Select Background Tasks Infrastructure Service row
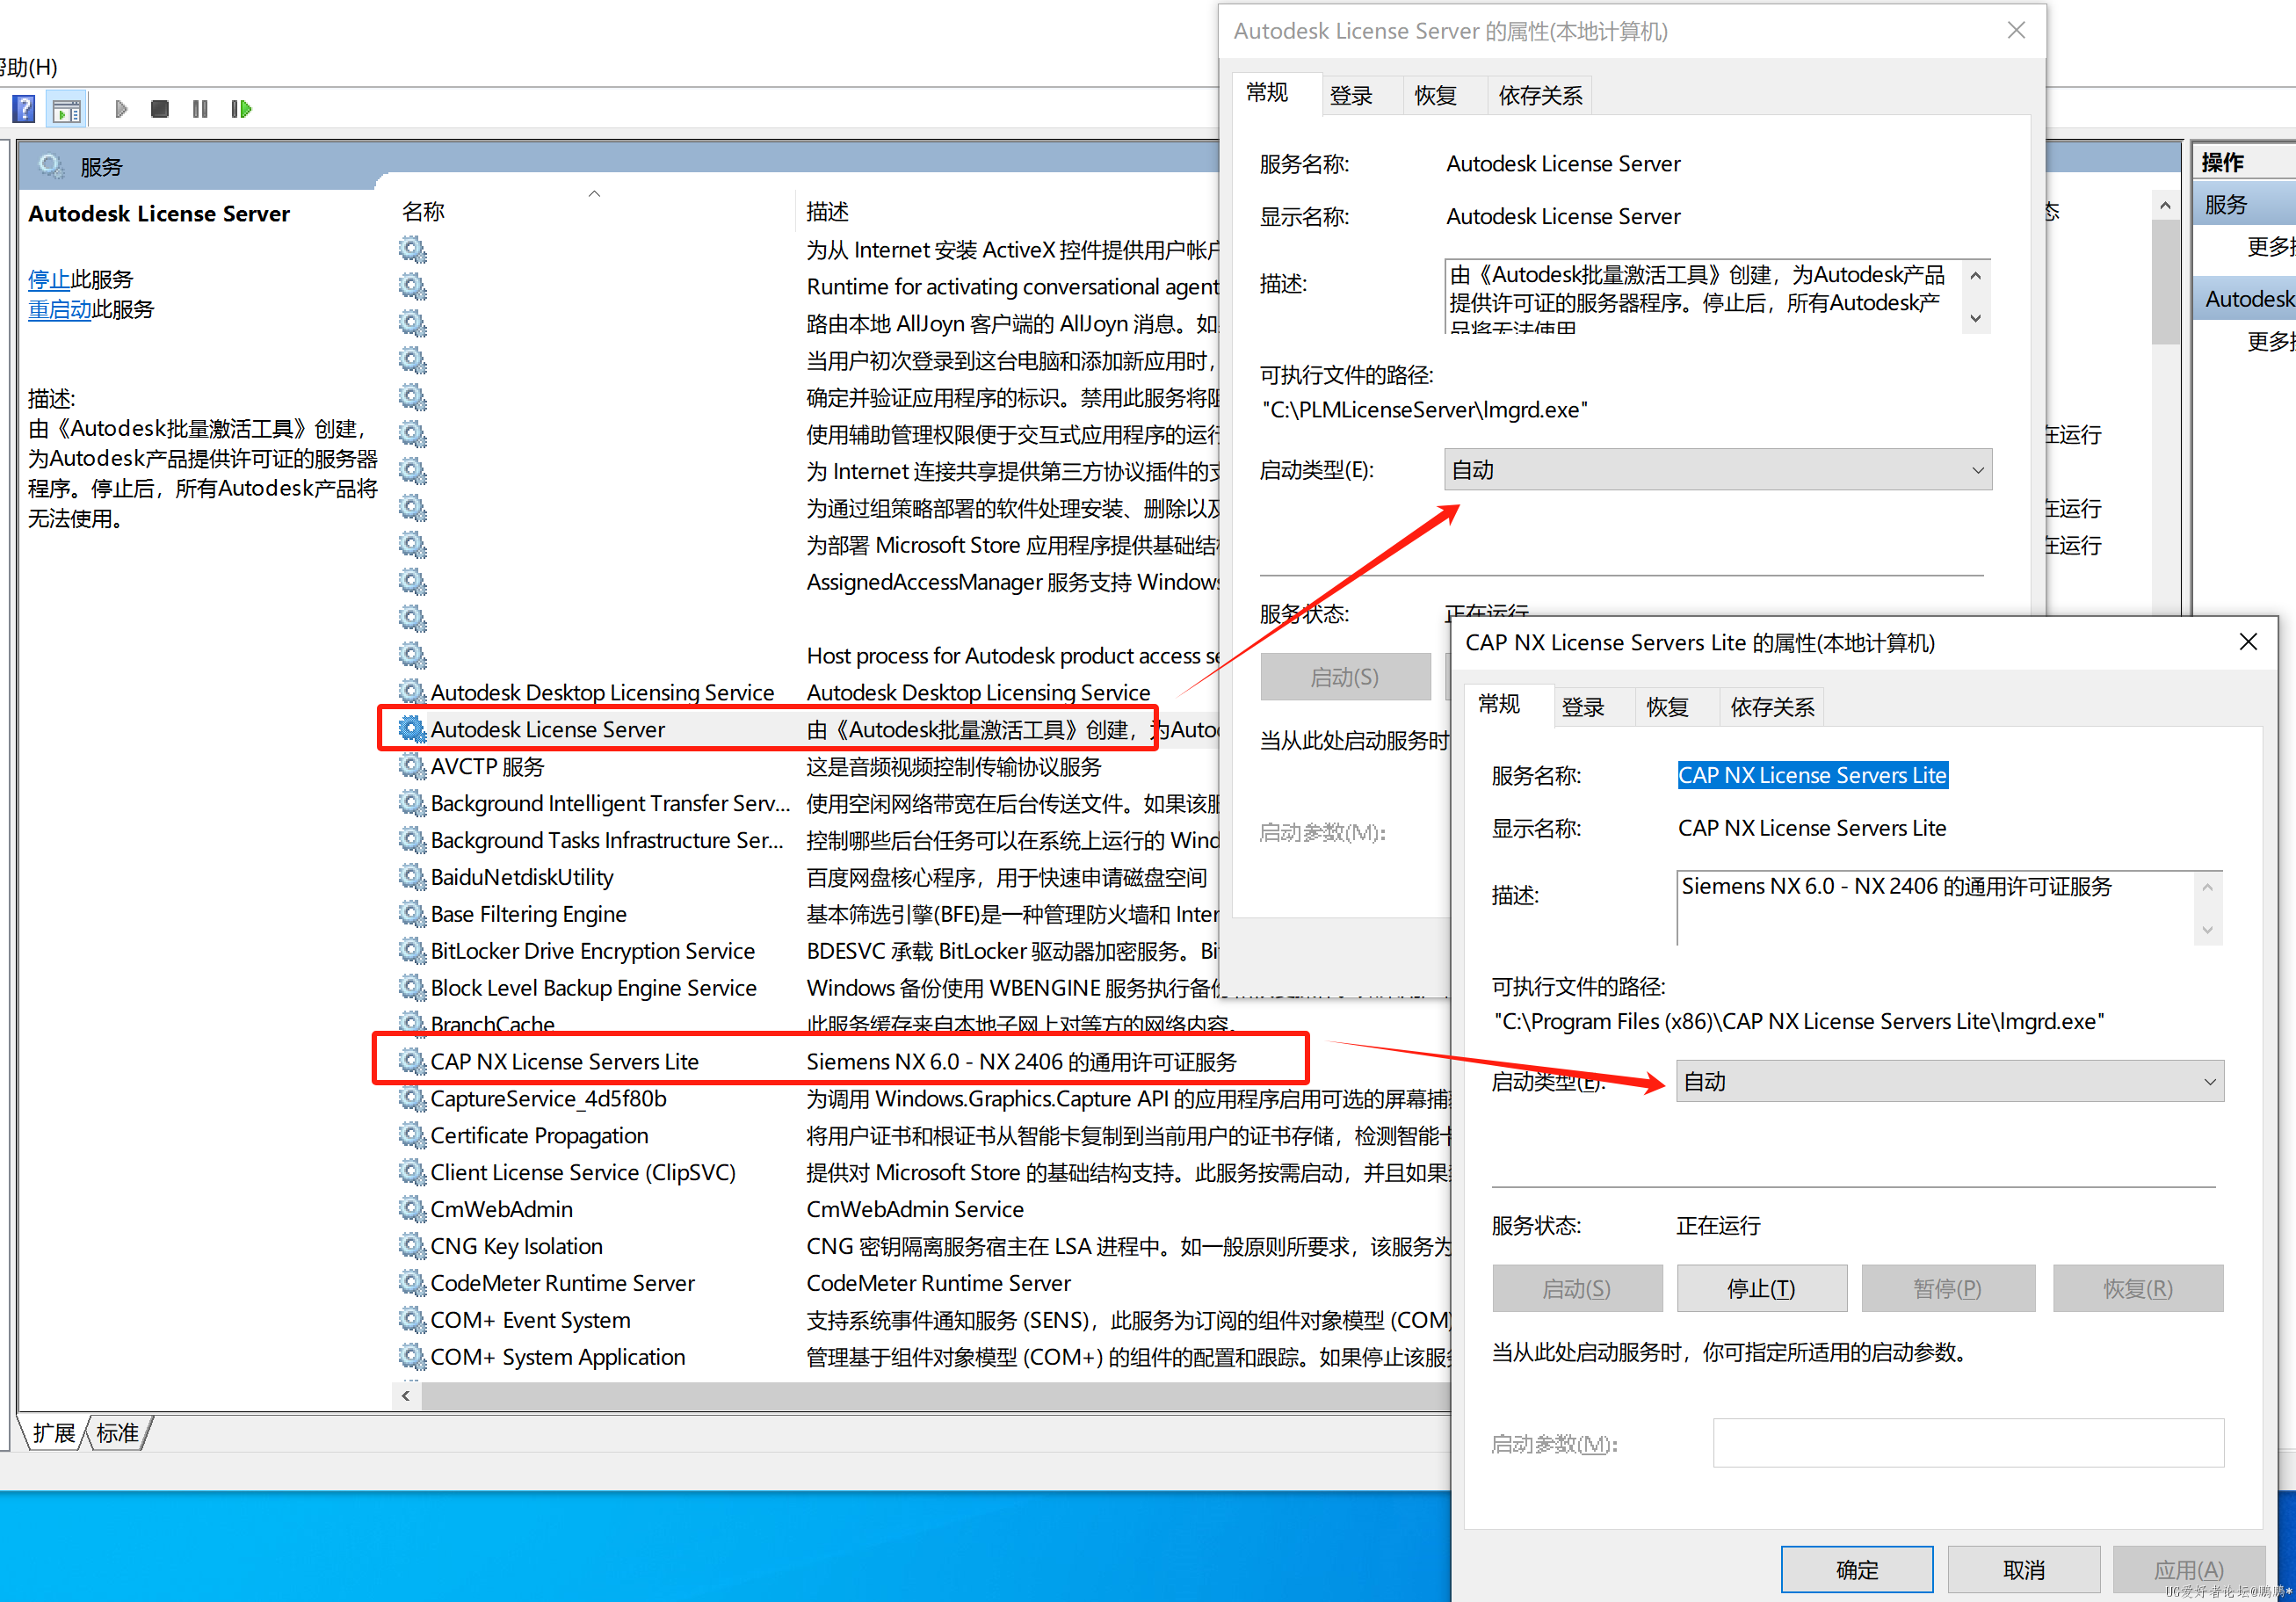The height and width of the screenshot is (1602, 2296). [x=607, y=840]
